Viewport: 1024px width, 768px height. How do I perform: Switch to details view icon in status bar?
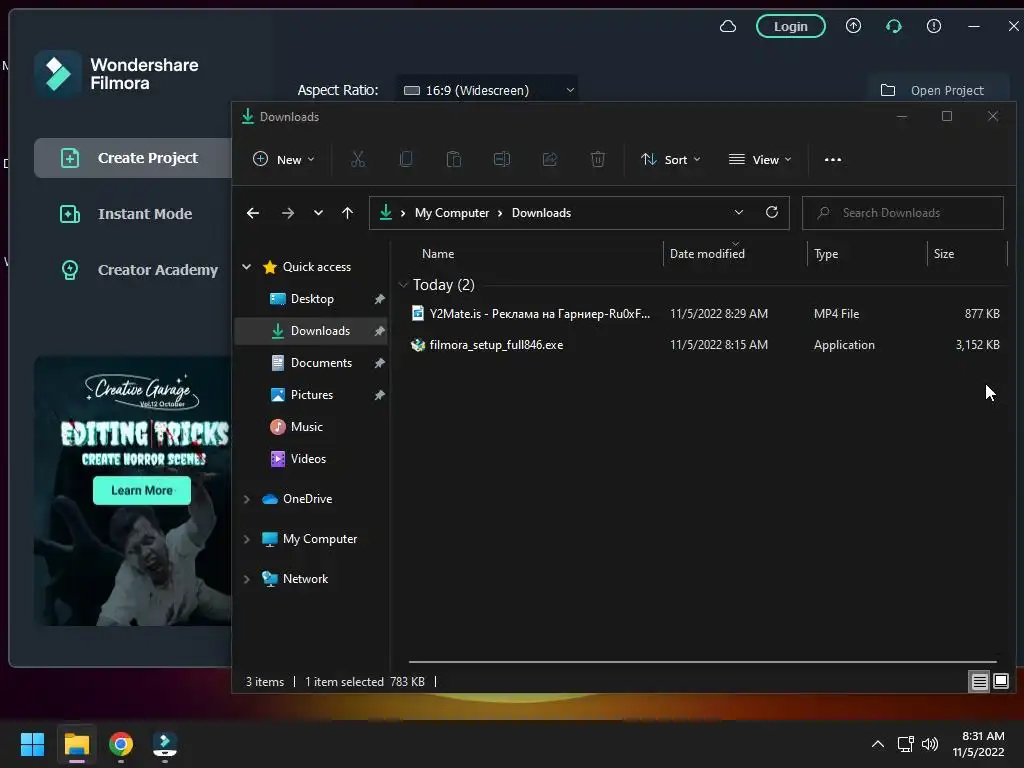pos(979,682)
